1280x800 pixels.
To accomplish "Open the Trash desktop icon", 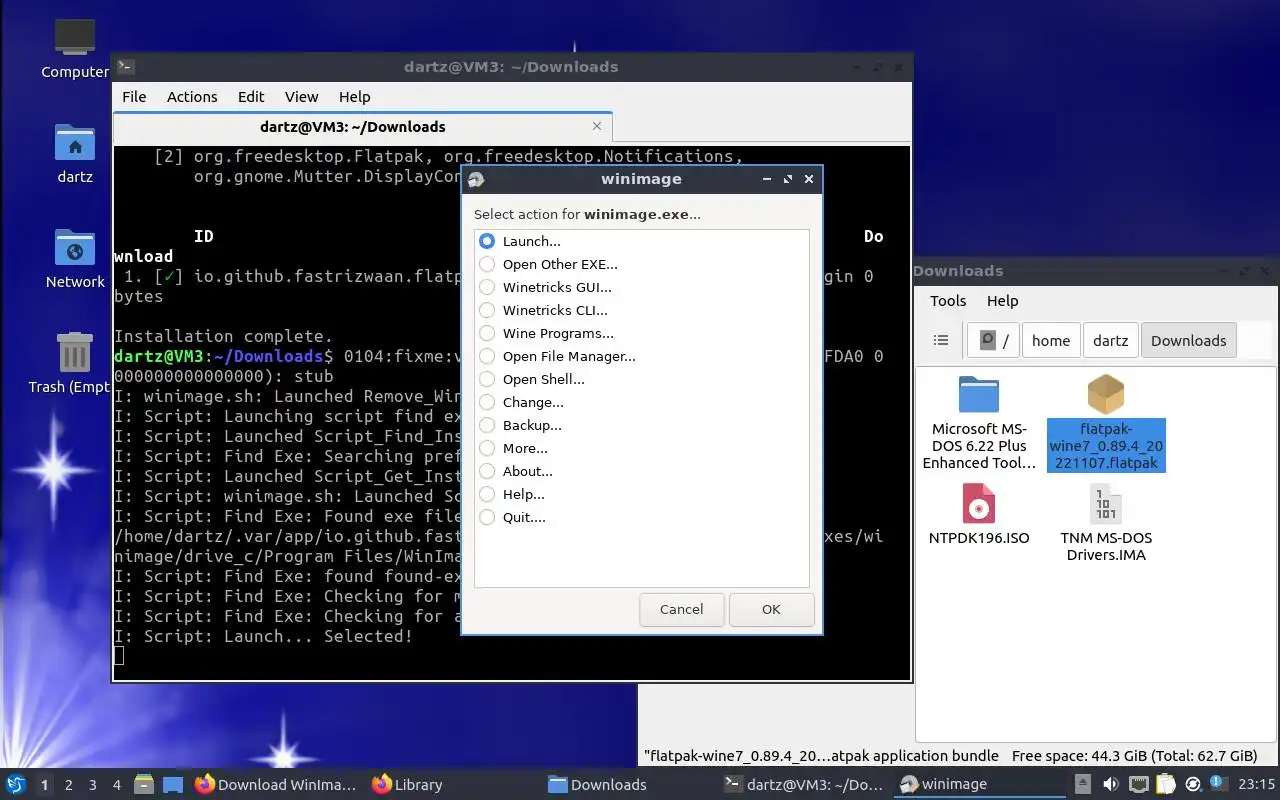I will pyautogui.click(x=75, y=364).
